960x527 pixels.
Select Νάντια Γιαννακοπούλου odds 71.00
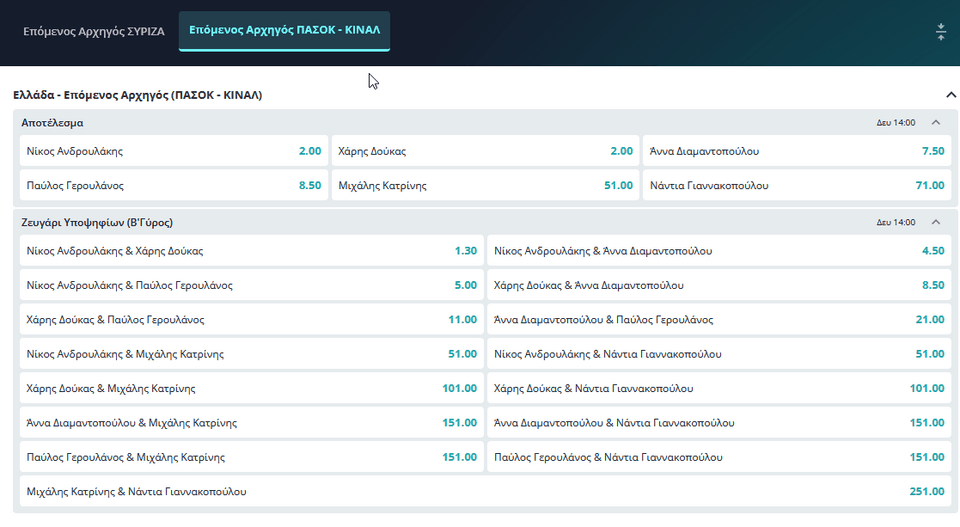tap(797, 185)
